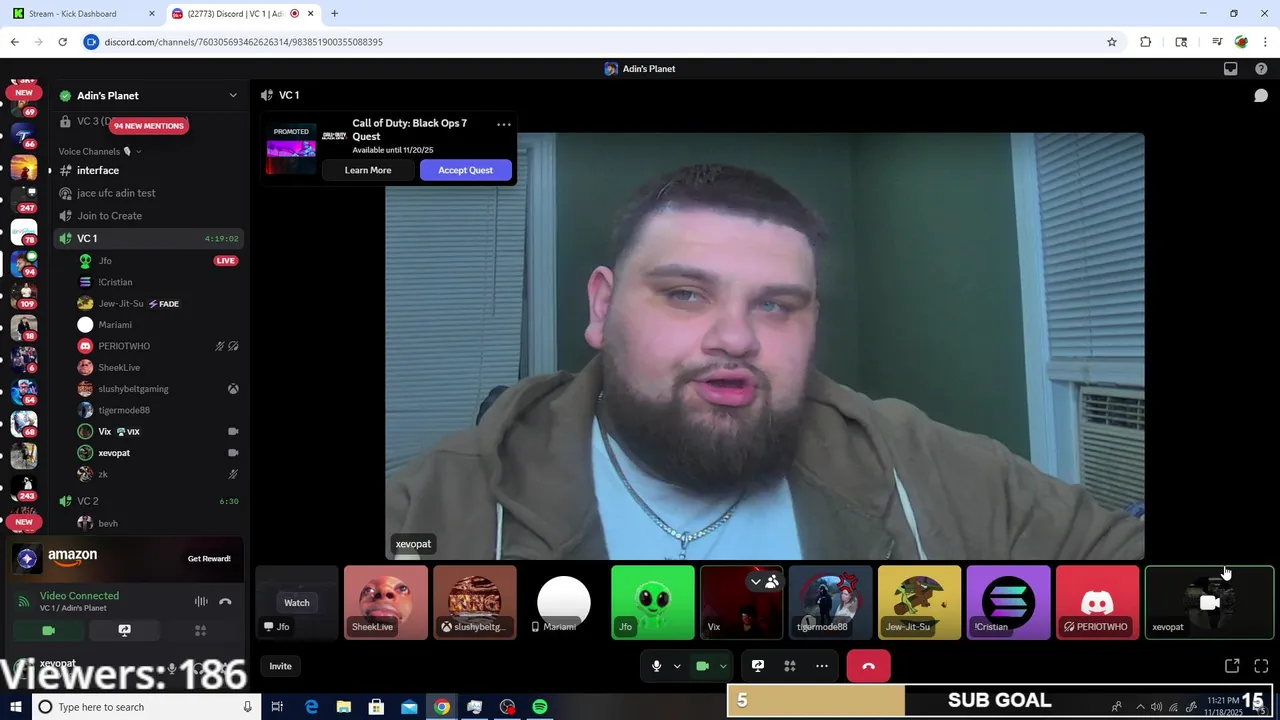Switch to the Discord browser tab

tap(241, 14)
